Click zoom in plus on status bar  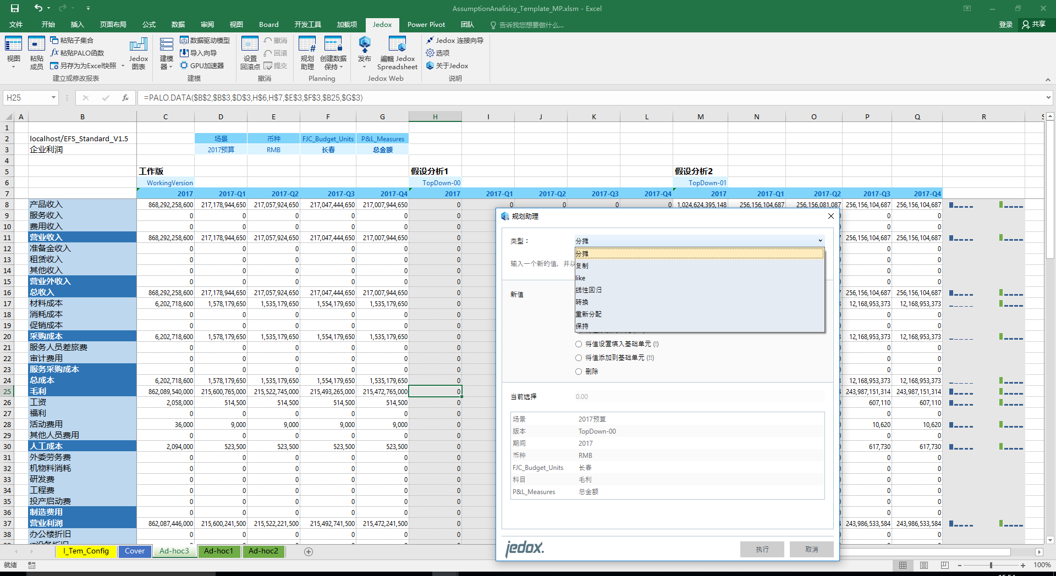coord(1022,565)
